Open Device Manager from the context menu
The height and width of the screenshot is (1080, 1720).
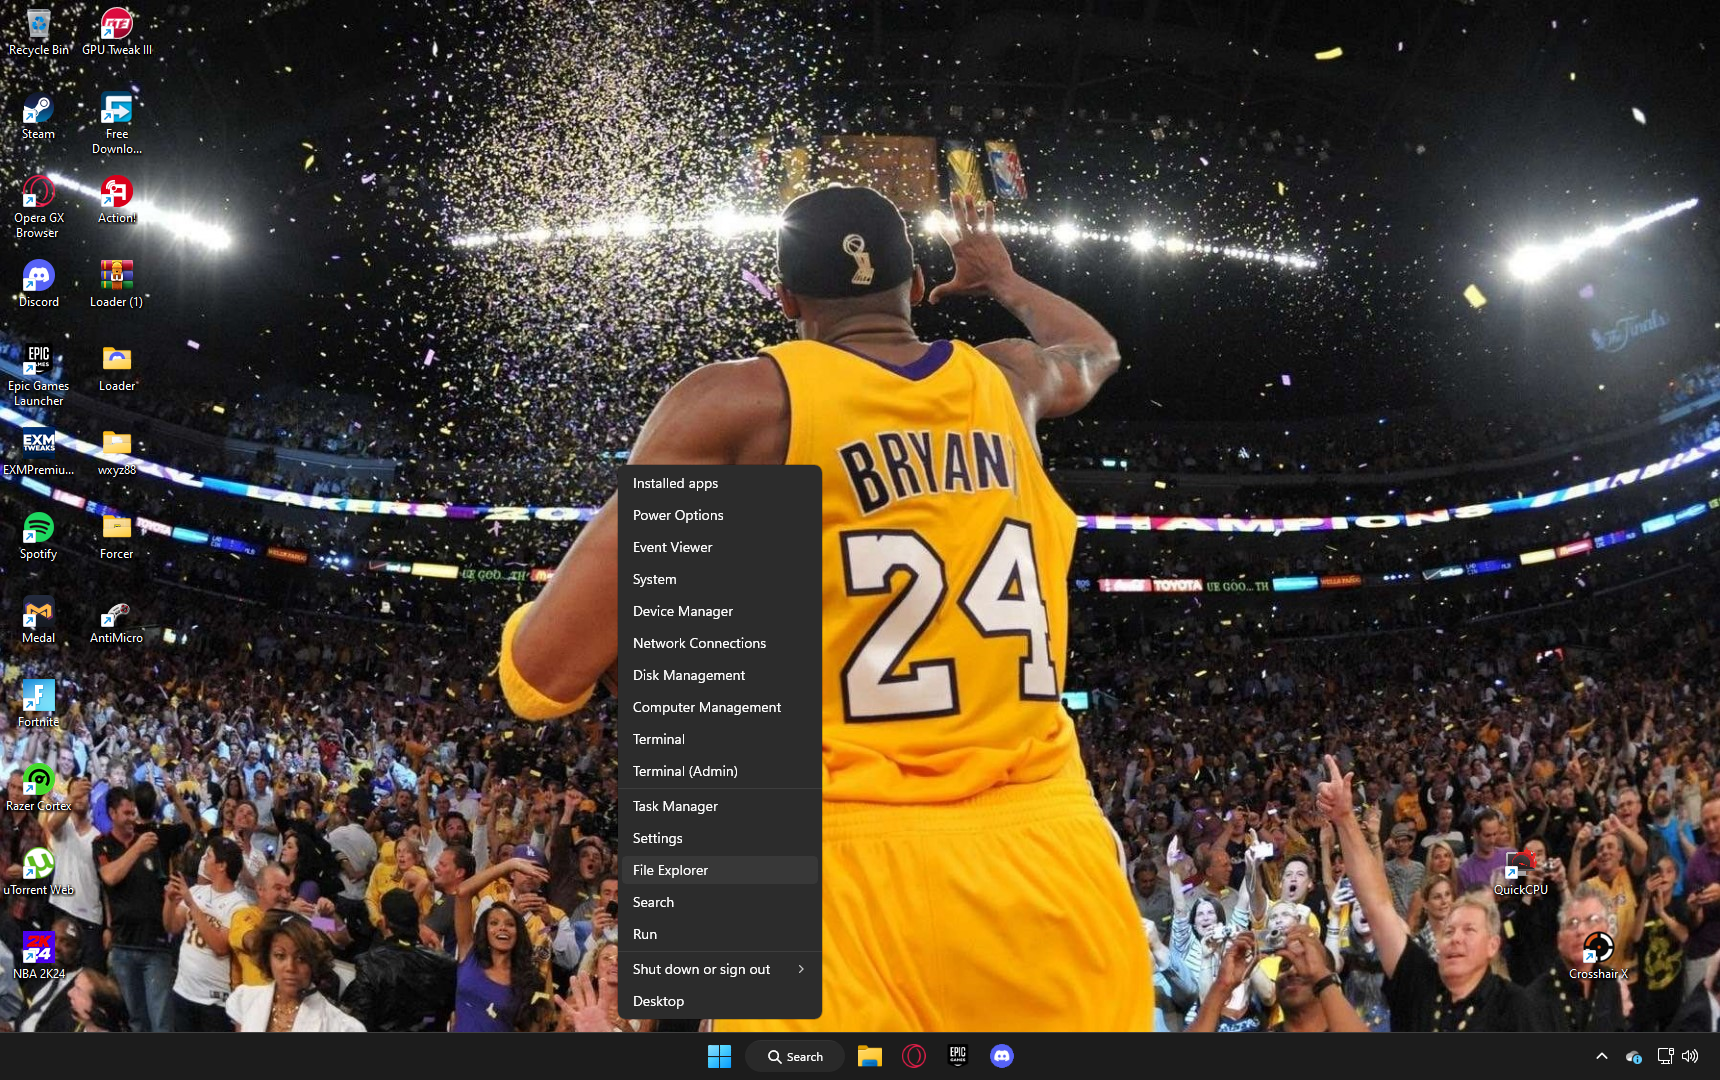pyautogui.click(x=683, y=611)
